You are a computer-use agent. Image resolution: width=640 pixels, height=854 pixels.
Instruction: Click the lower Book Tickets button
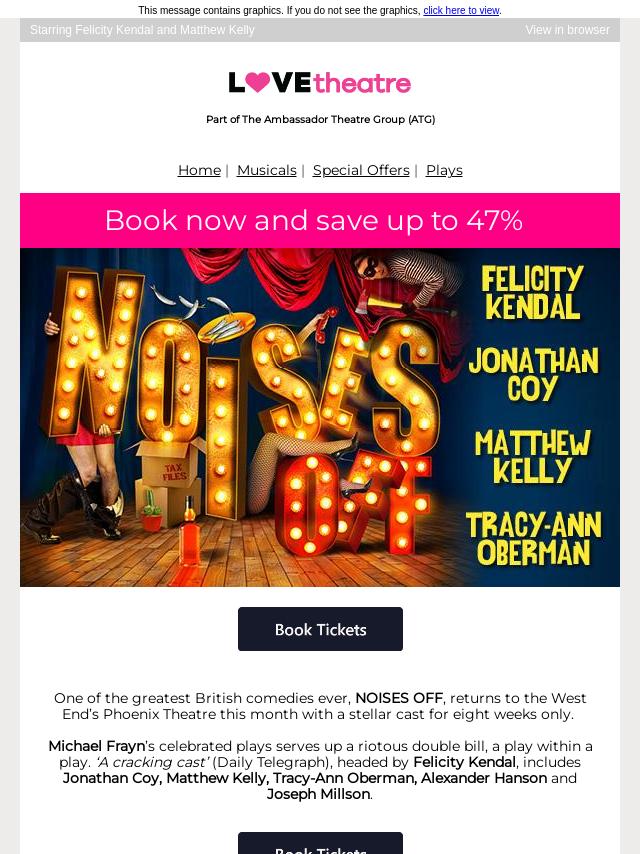(x=320, y=843)
